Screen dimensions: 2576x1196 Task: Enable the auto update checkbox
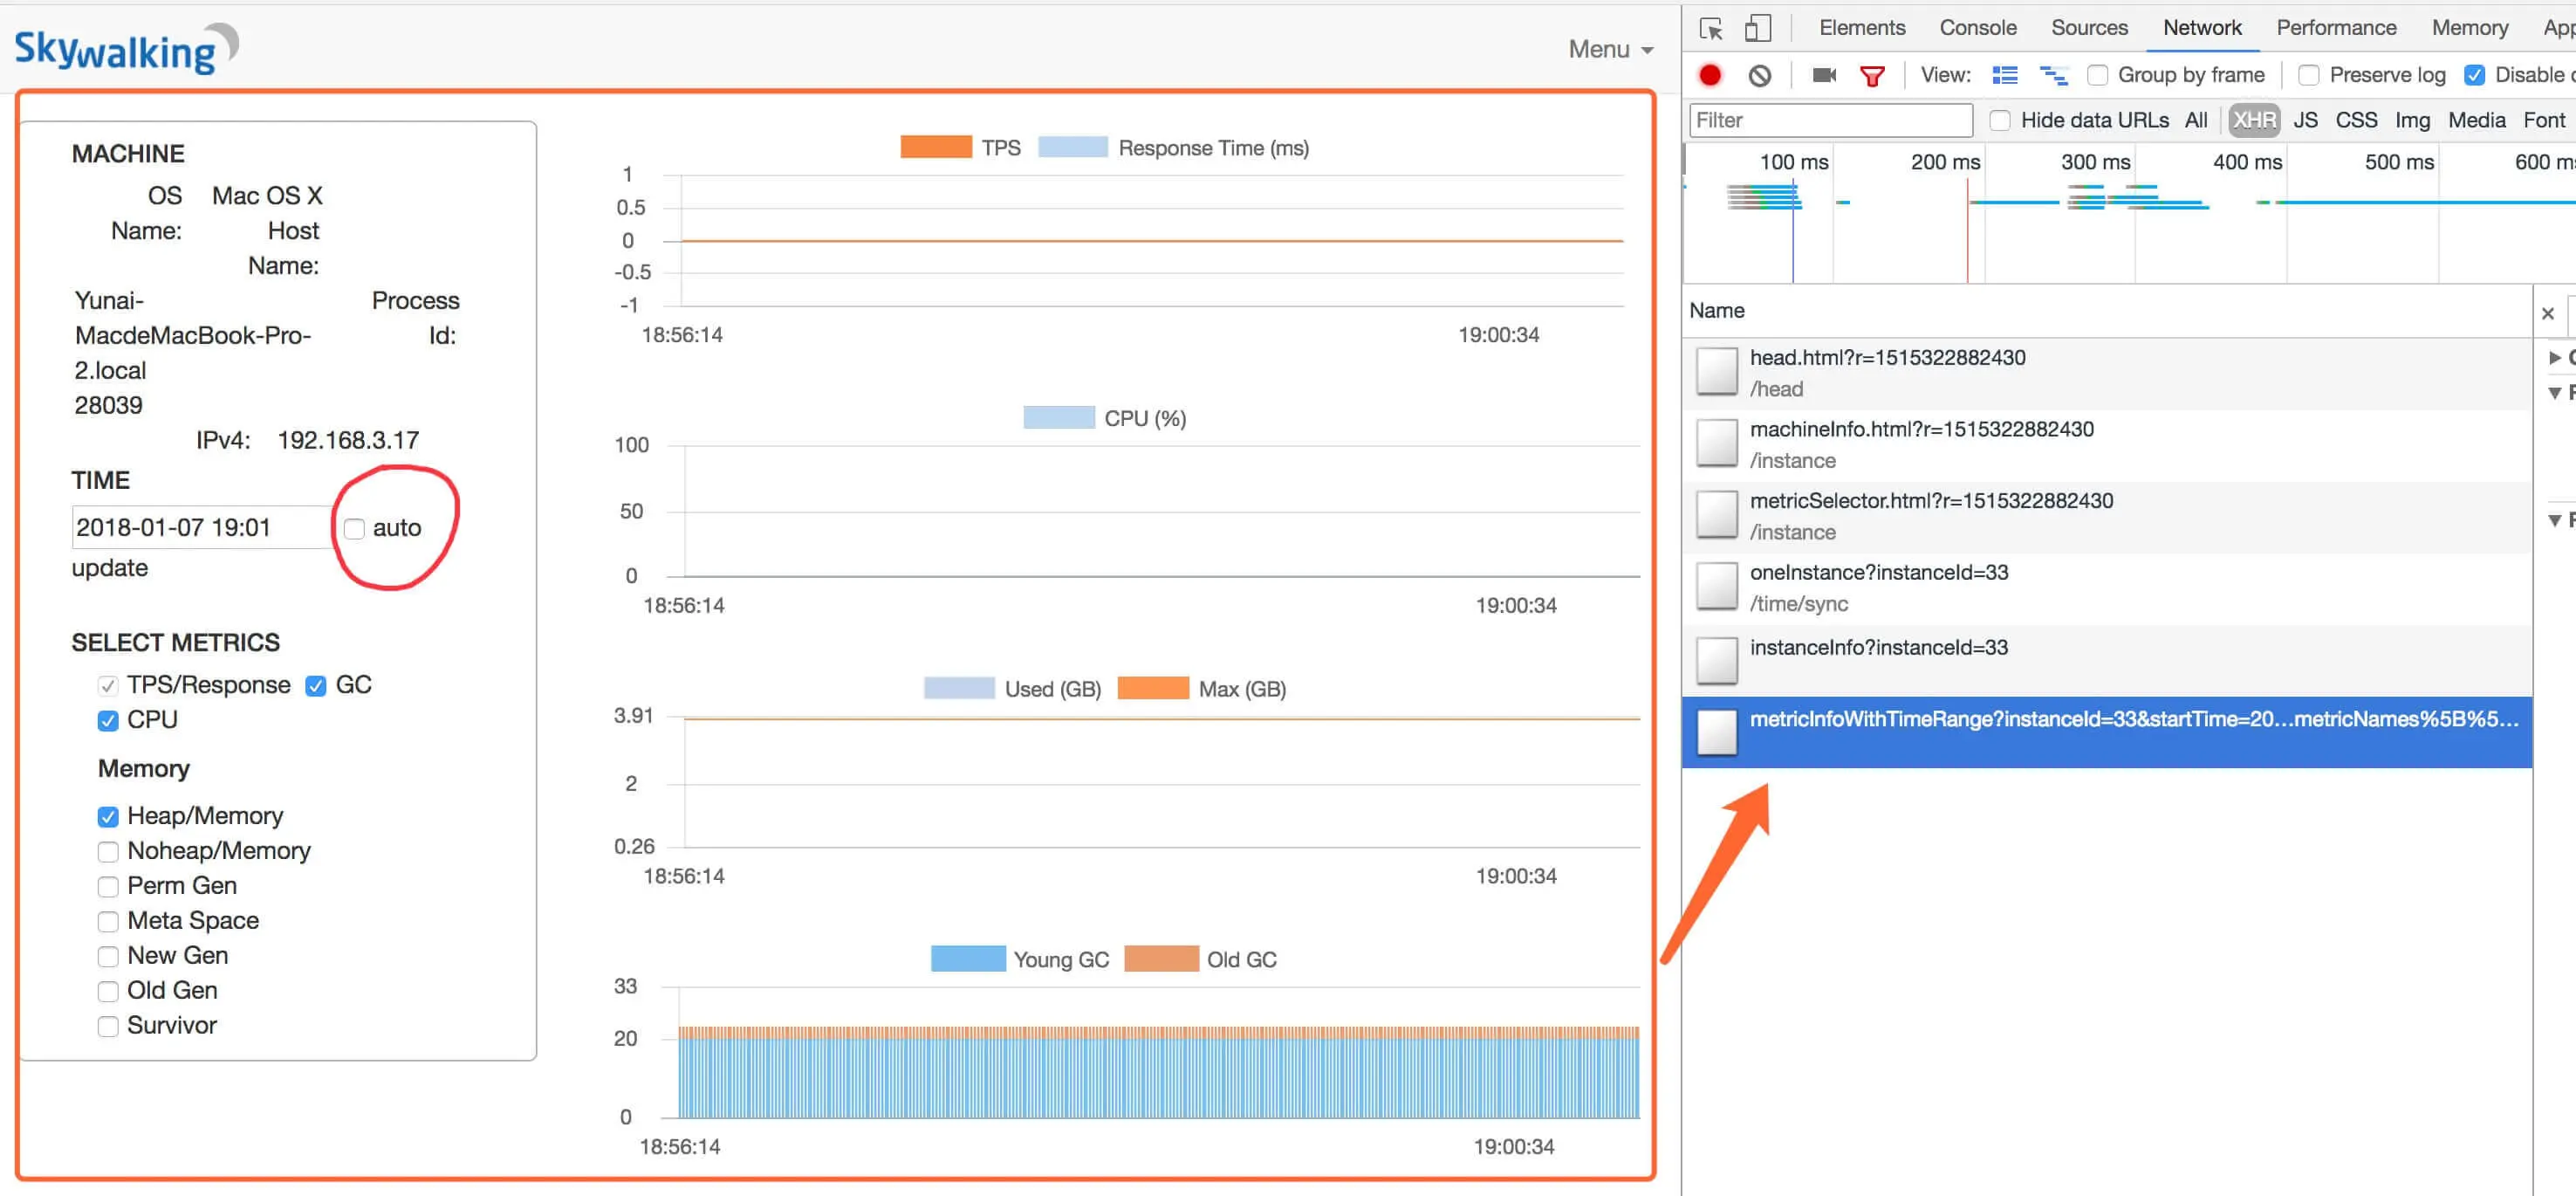point(354,528)
